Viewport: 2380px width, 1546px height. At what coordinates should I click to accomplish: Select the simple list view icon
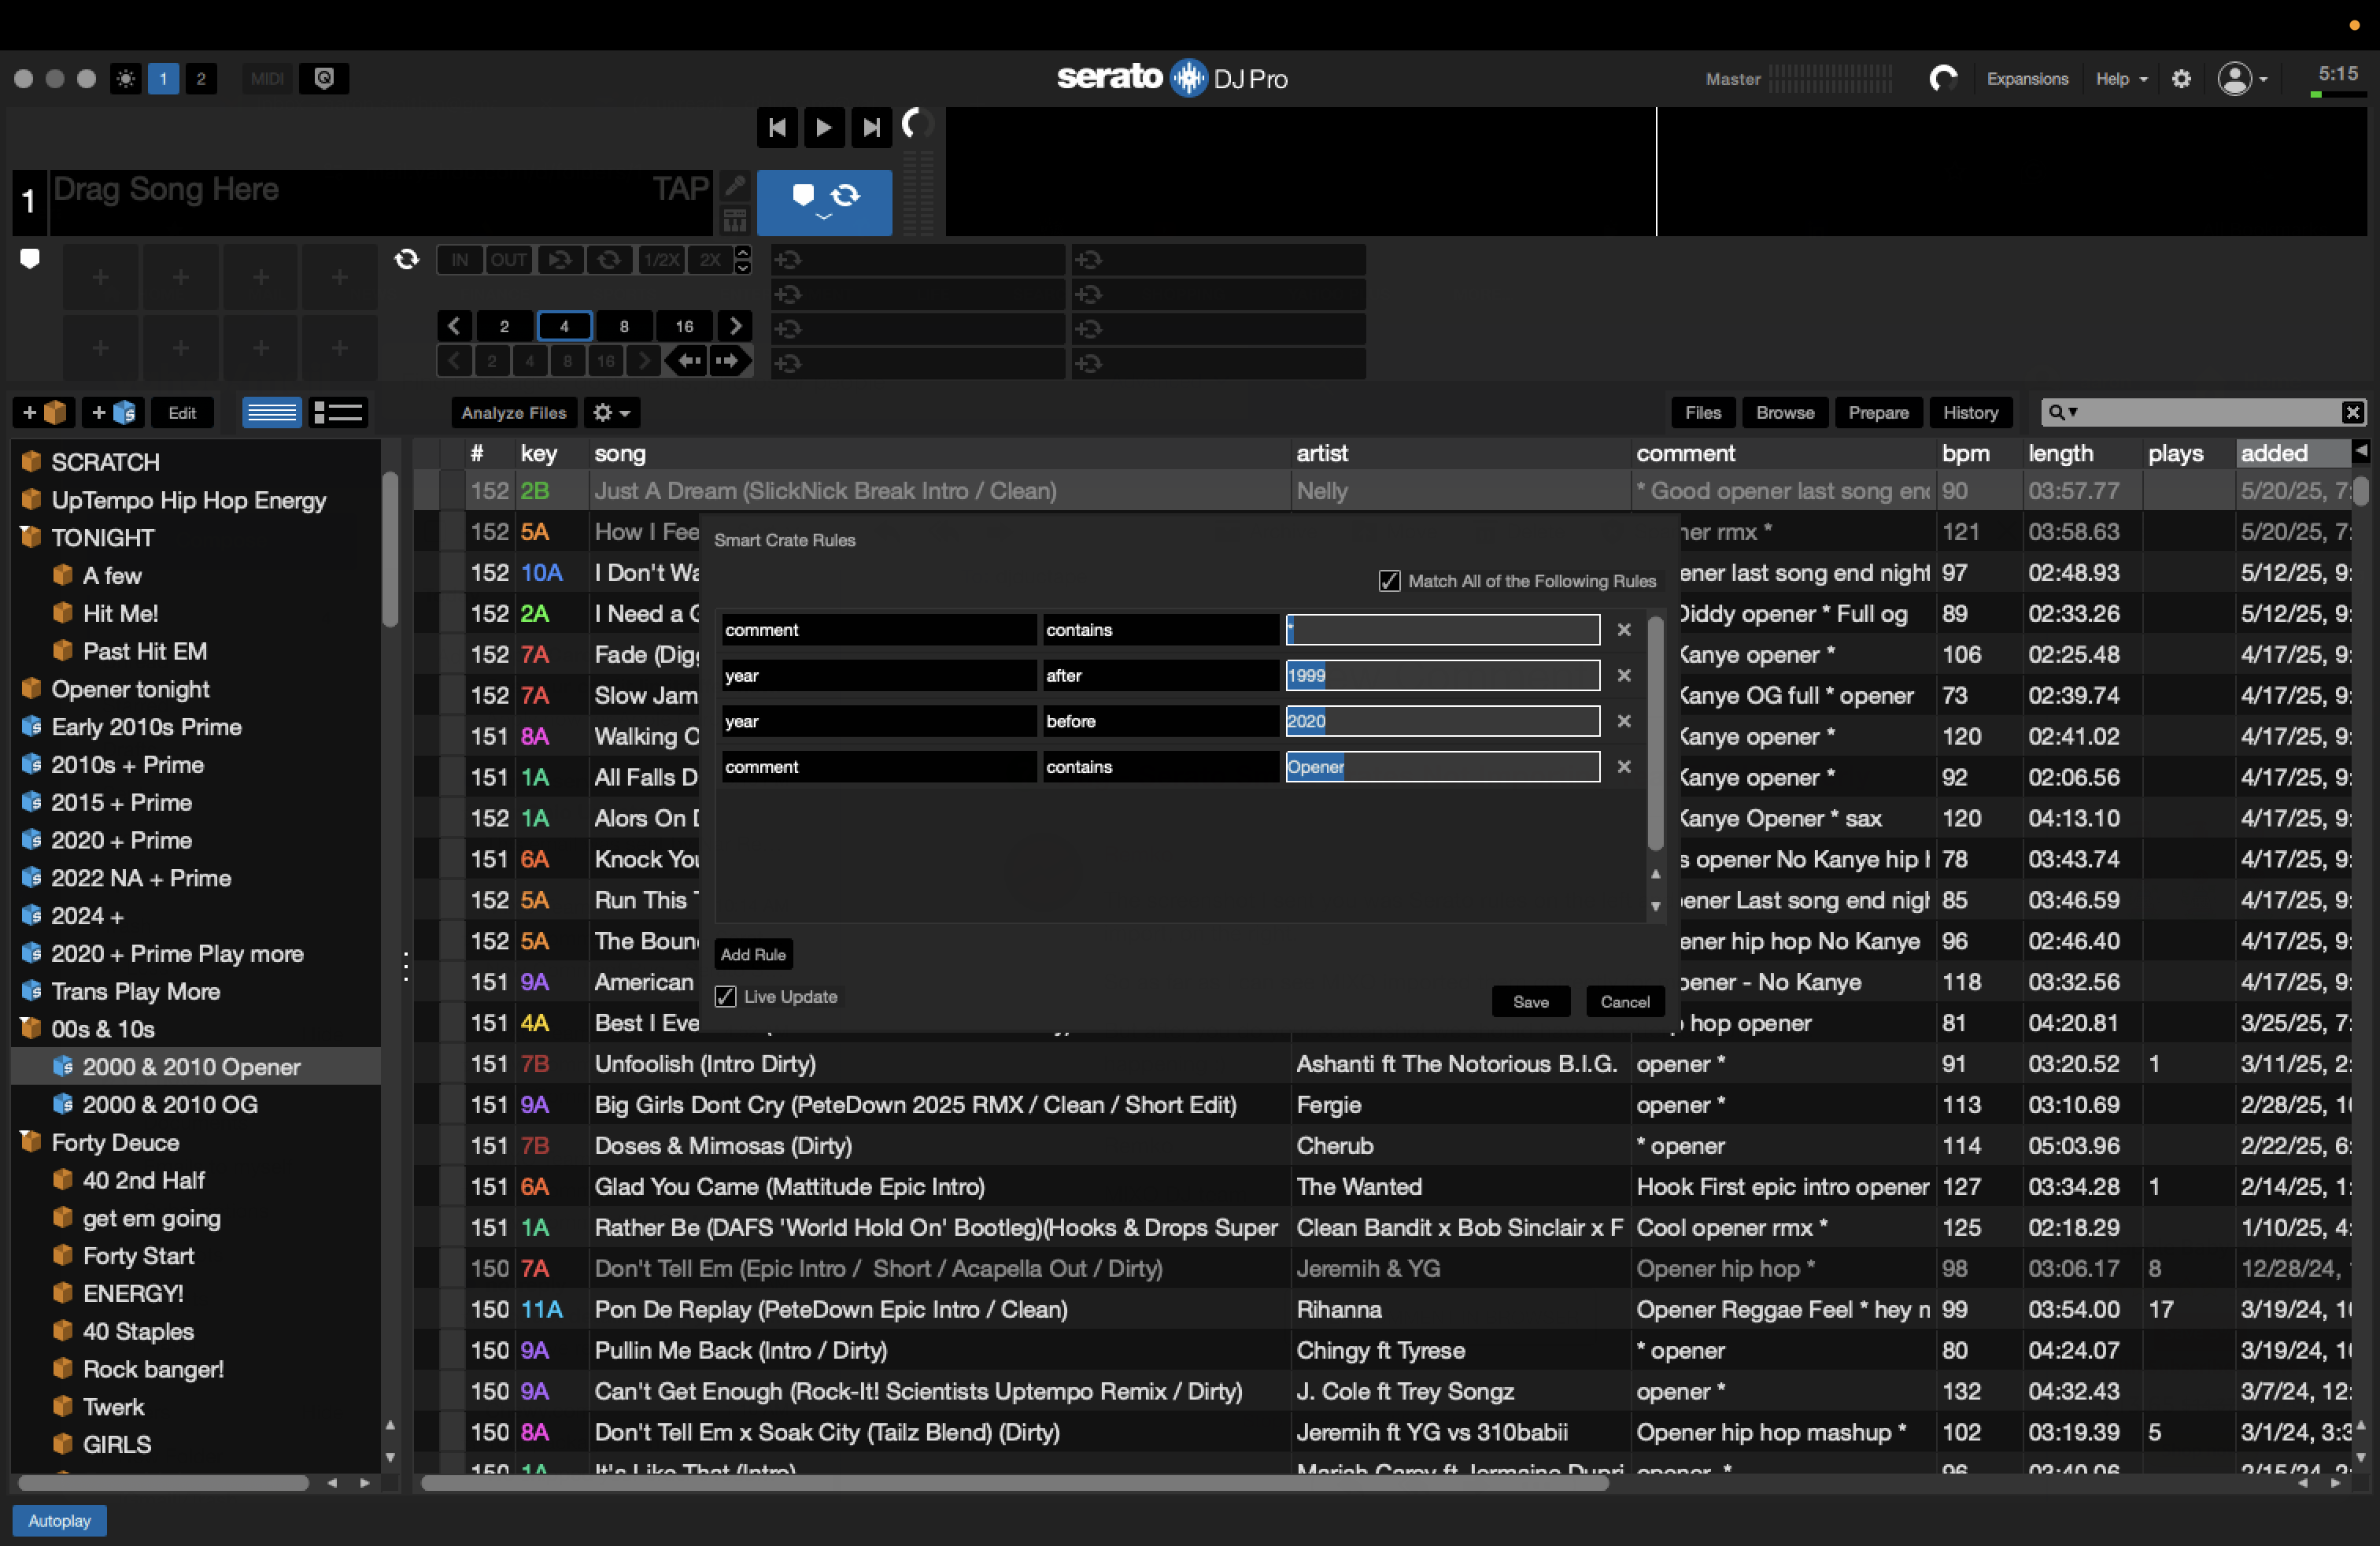tap(271, 412)
